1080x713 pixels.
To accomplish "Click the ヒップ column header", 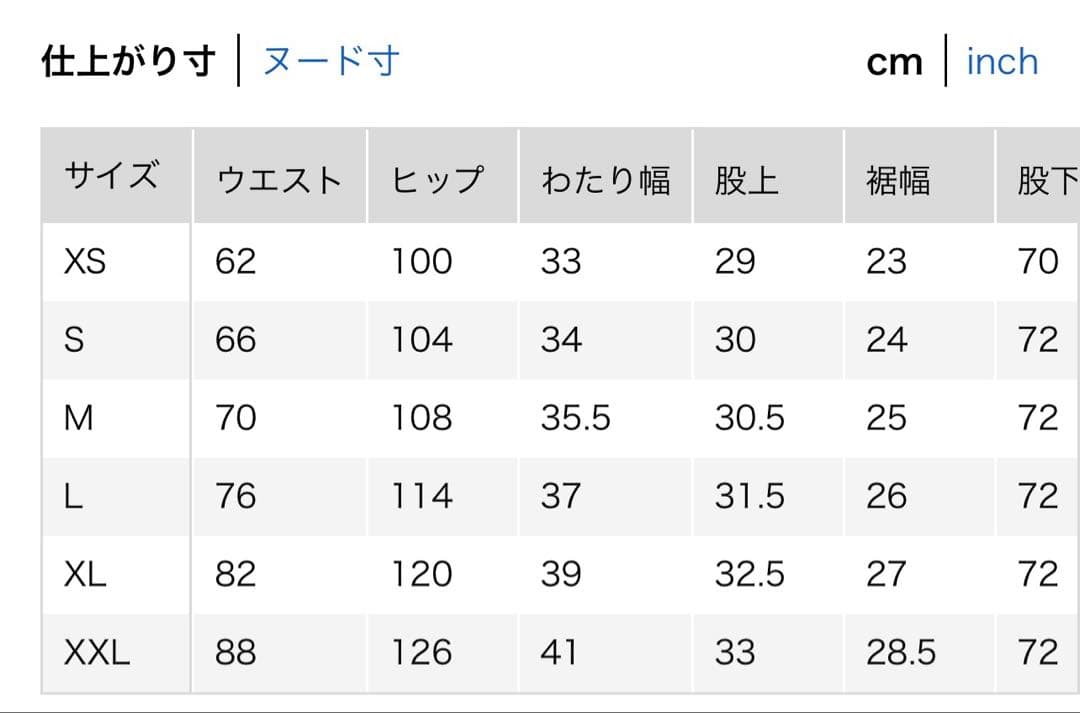I will tap(438, 180).
